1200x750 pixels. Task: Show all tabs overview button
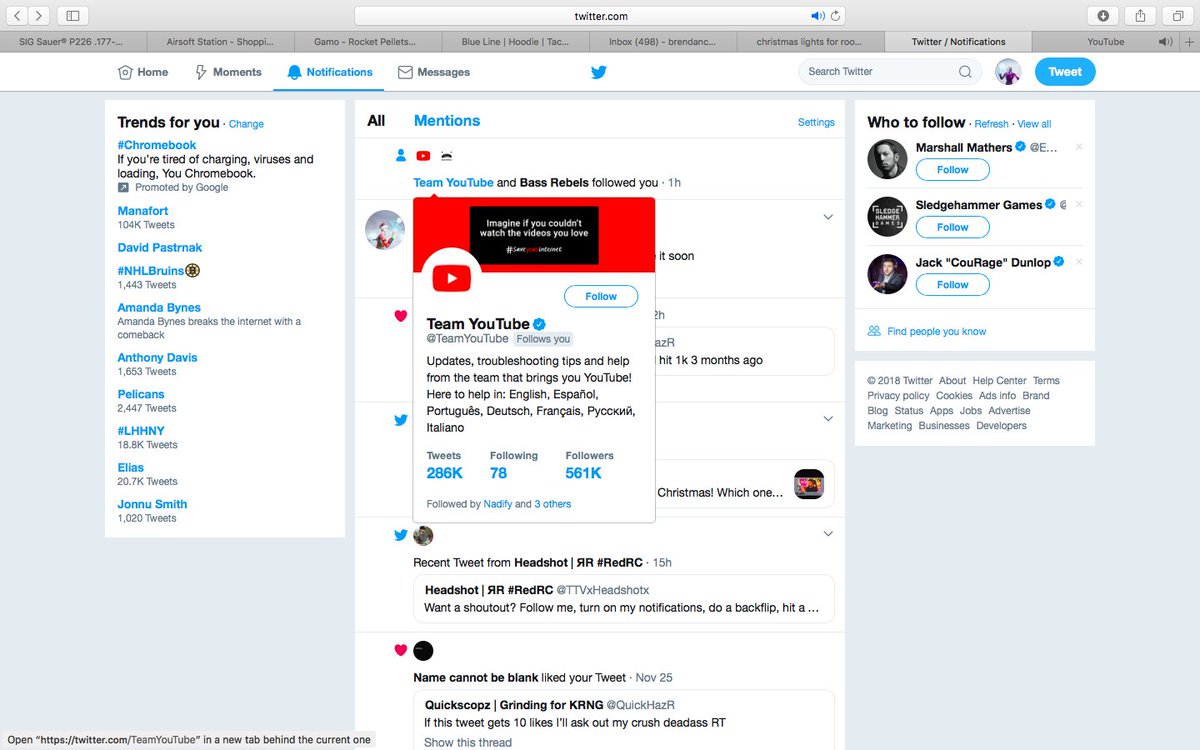(x=1177, y=16)
